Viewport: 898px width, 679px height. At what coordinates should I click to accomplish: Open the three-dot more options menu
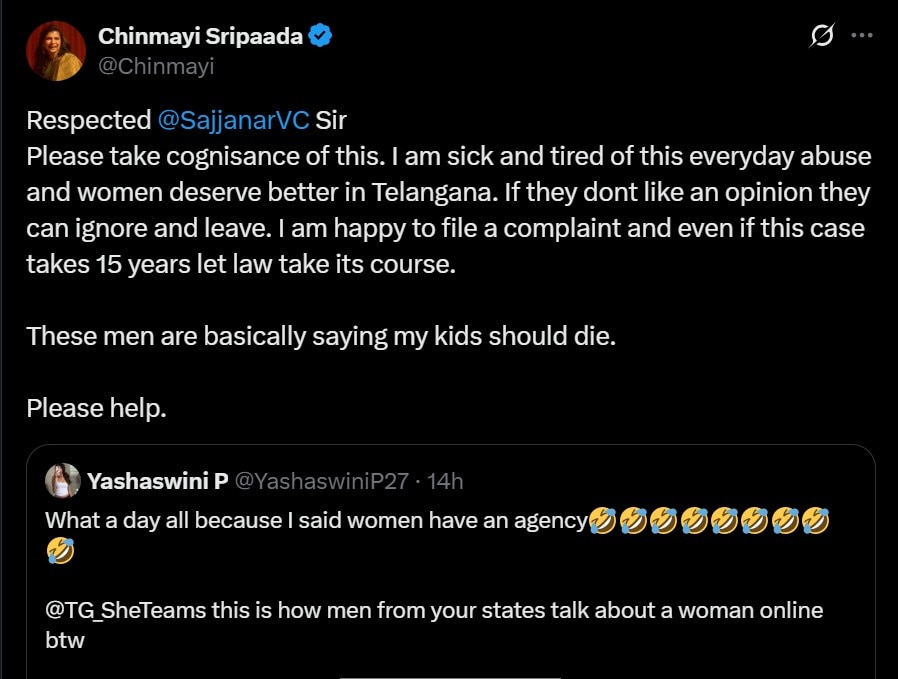(861, 36)
